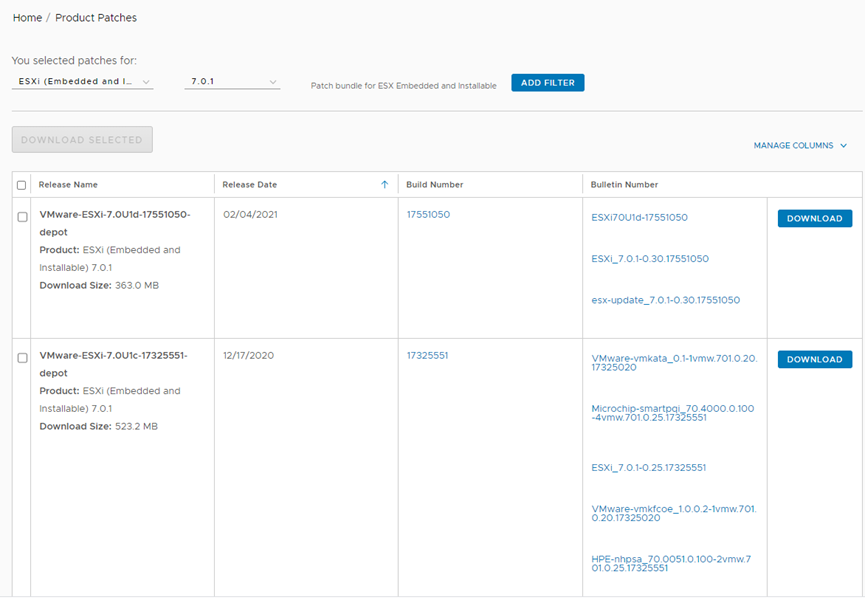Click the Download Size 363.0 MB text
Image resolution: width=865 pixels, height=600 pixels.
(99, 286)
